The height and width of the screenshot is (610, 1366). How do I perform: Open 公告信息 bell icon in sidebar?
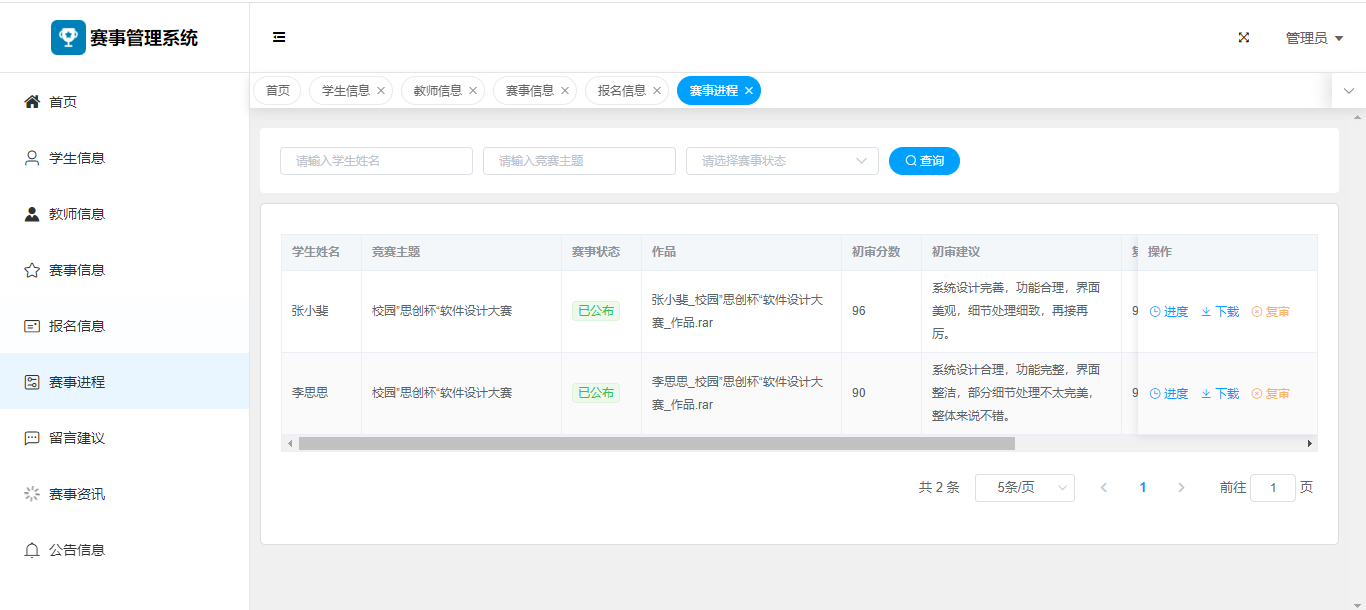coord(32,550)
